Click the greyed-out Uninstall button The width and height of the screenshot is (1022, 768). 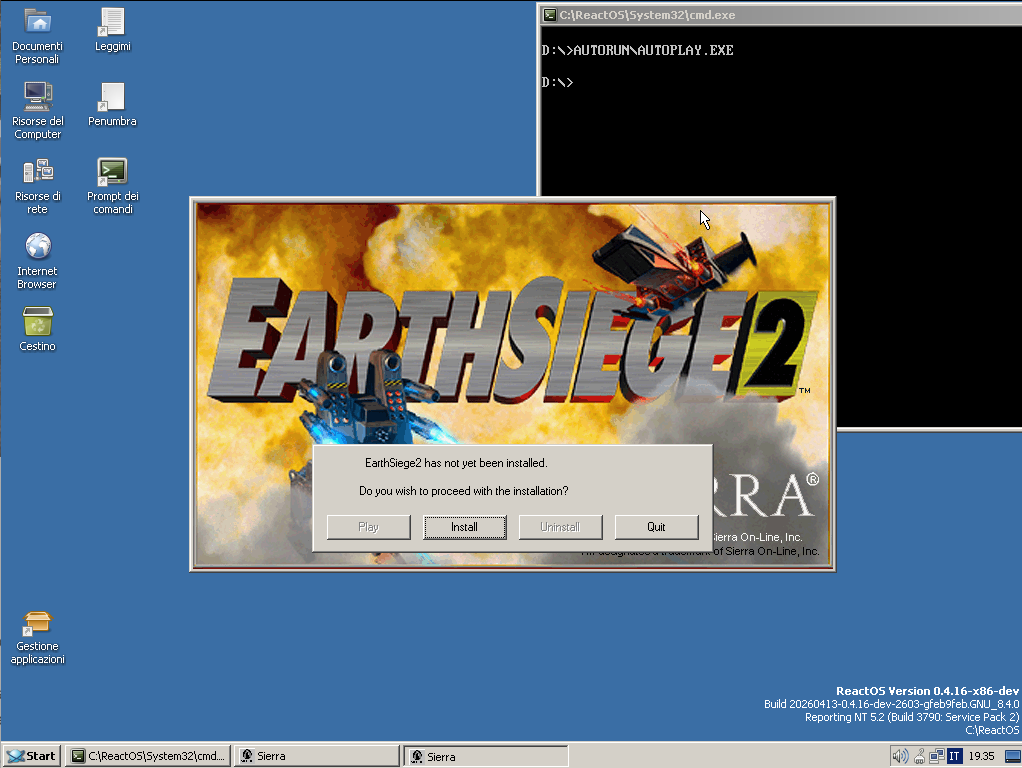coord(560,527)
